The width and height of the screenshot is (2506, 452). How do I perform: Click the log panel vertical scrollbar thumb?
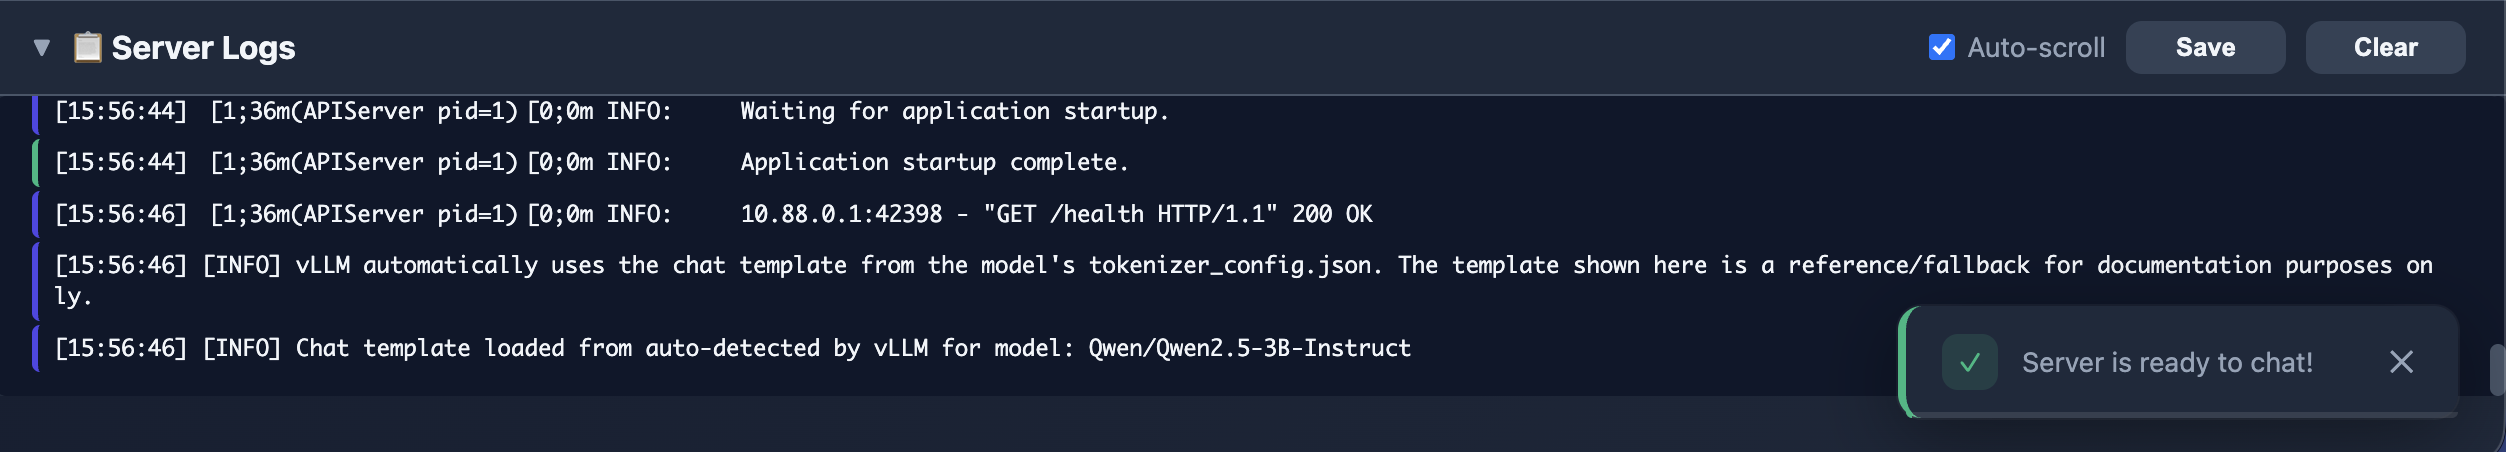click(2497, 370)
